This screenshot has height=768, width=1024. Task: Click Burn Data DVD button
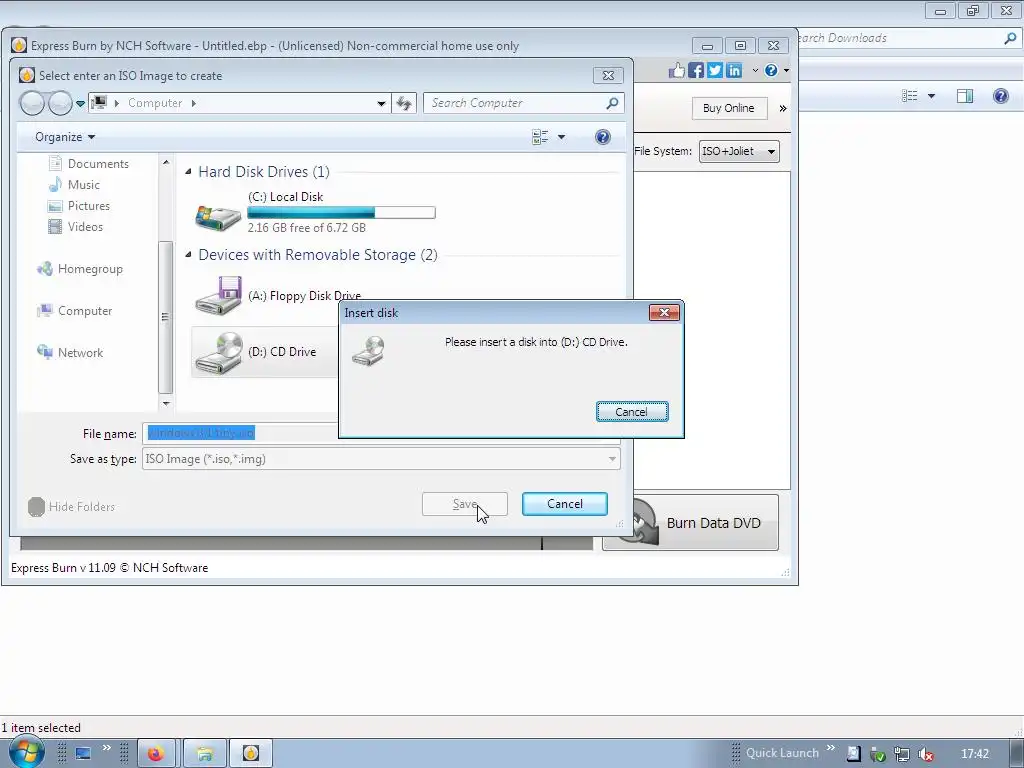(690, 522)
